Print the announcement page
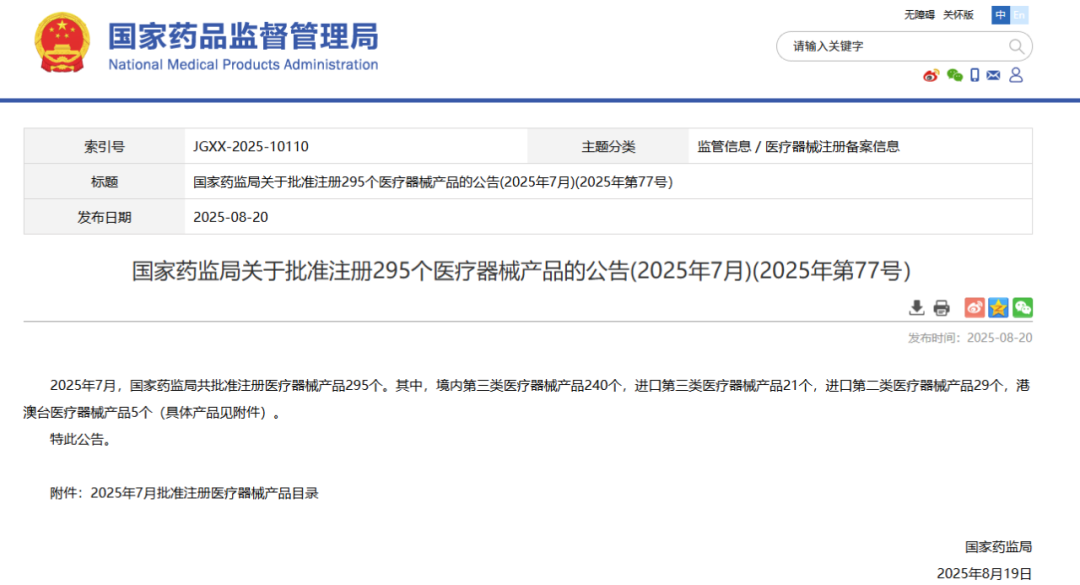Viewport: 1080px width, 585px height. (x=941, y=307)
